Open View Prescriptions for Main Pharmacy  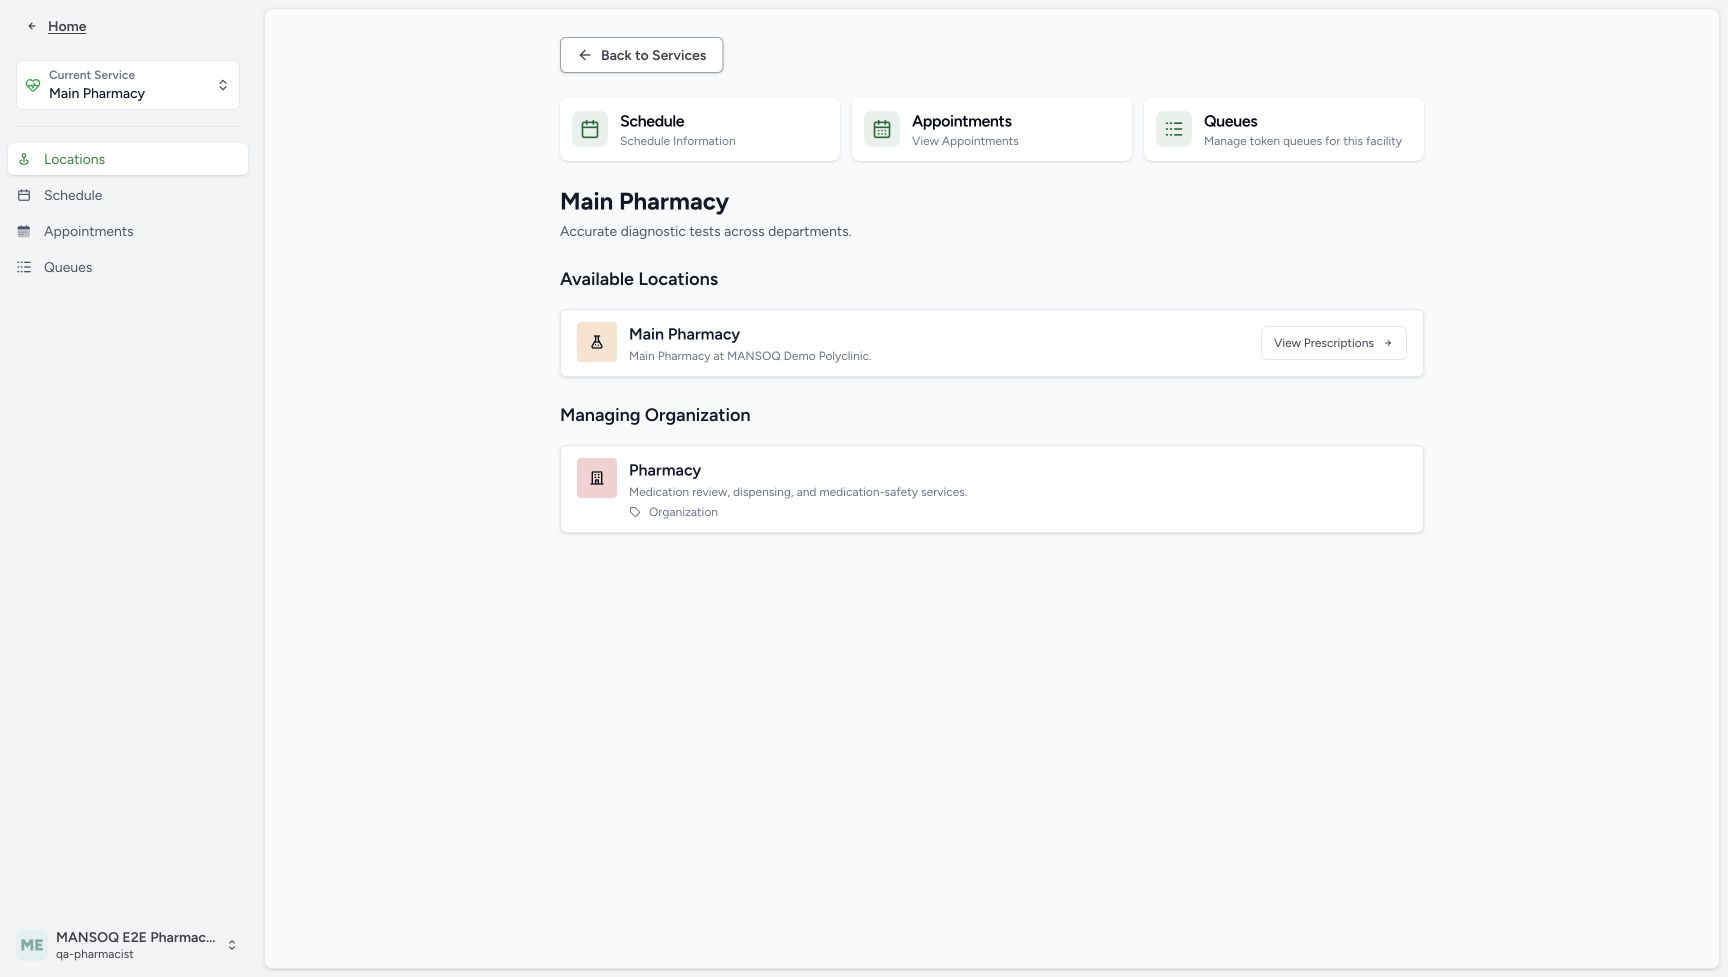[1333, 343]
